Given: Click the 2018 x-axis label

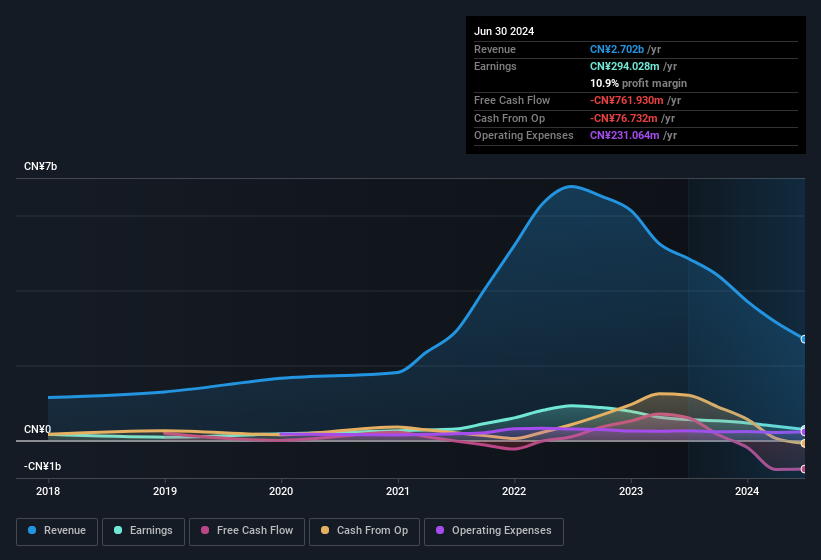Looking at the screenshot, I should (48, 491).
